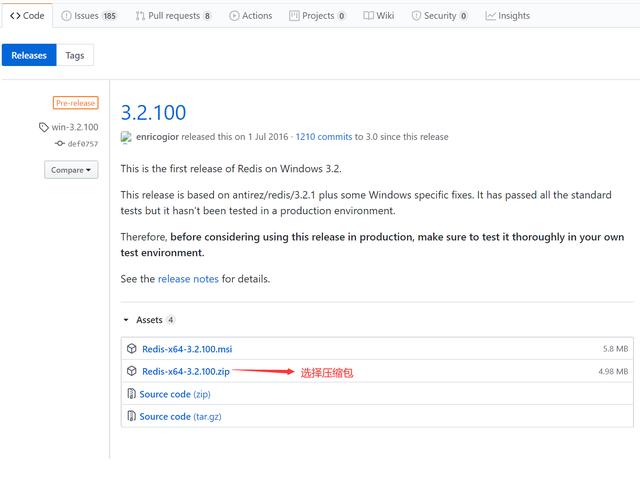Go to the Actions tab
The height and width of the screenshot is (484, 640).
point(251,16)
